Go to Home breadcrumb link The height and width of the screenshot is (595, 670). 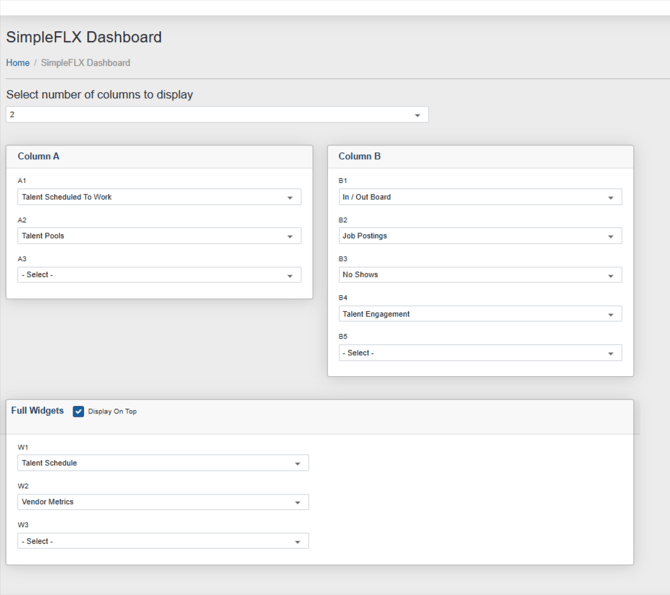(x=18, y=63)
